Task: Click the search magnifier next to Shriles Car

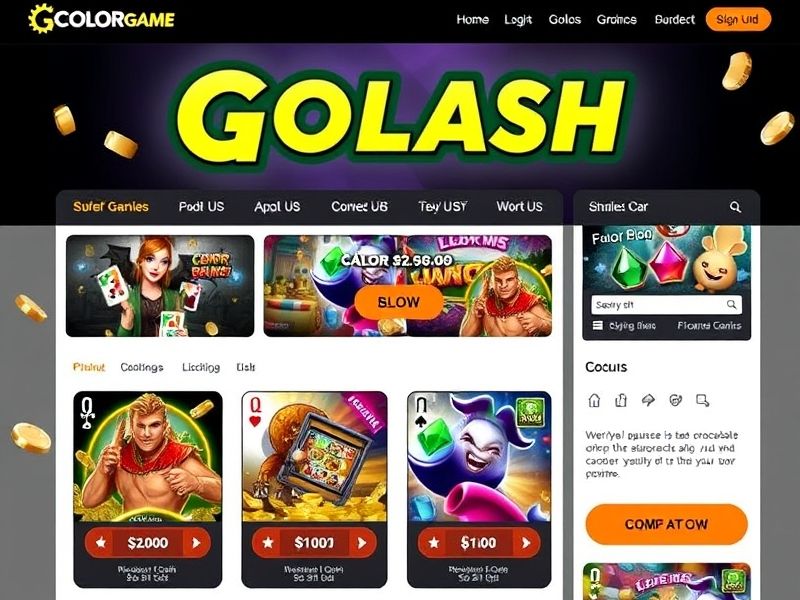Action: tap(735, 207)
